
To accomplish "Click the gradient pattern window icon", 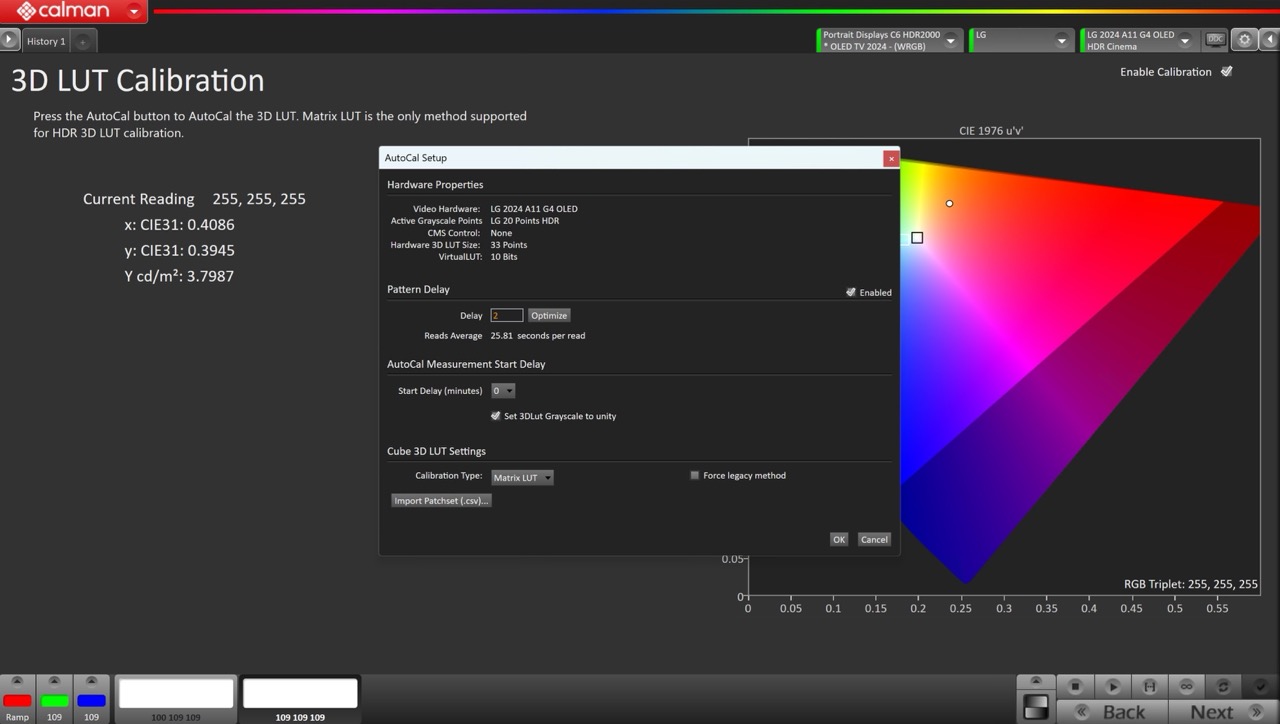I will 1036,707.
